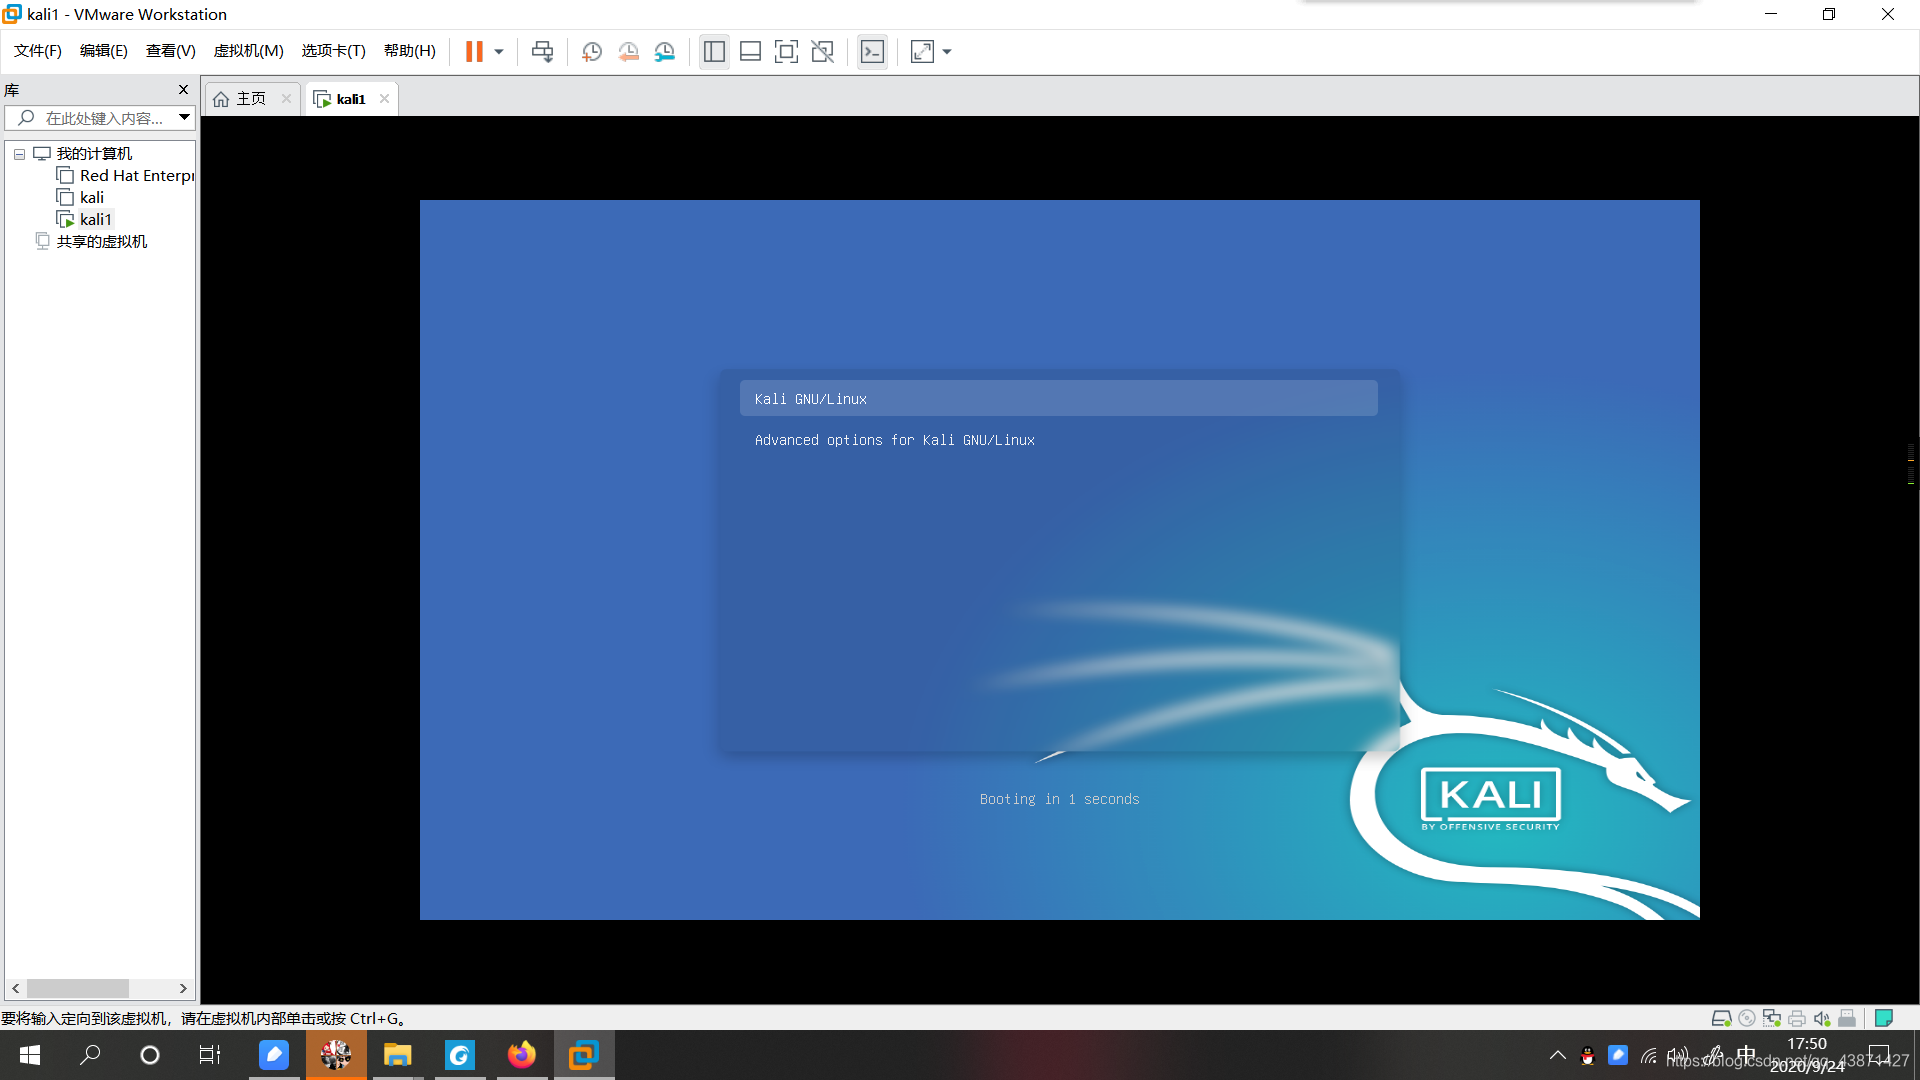Open Firefox from the taskbar
The image size is (1920, 1080).
[522, 1055]
